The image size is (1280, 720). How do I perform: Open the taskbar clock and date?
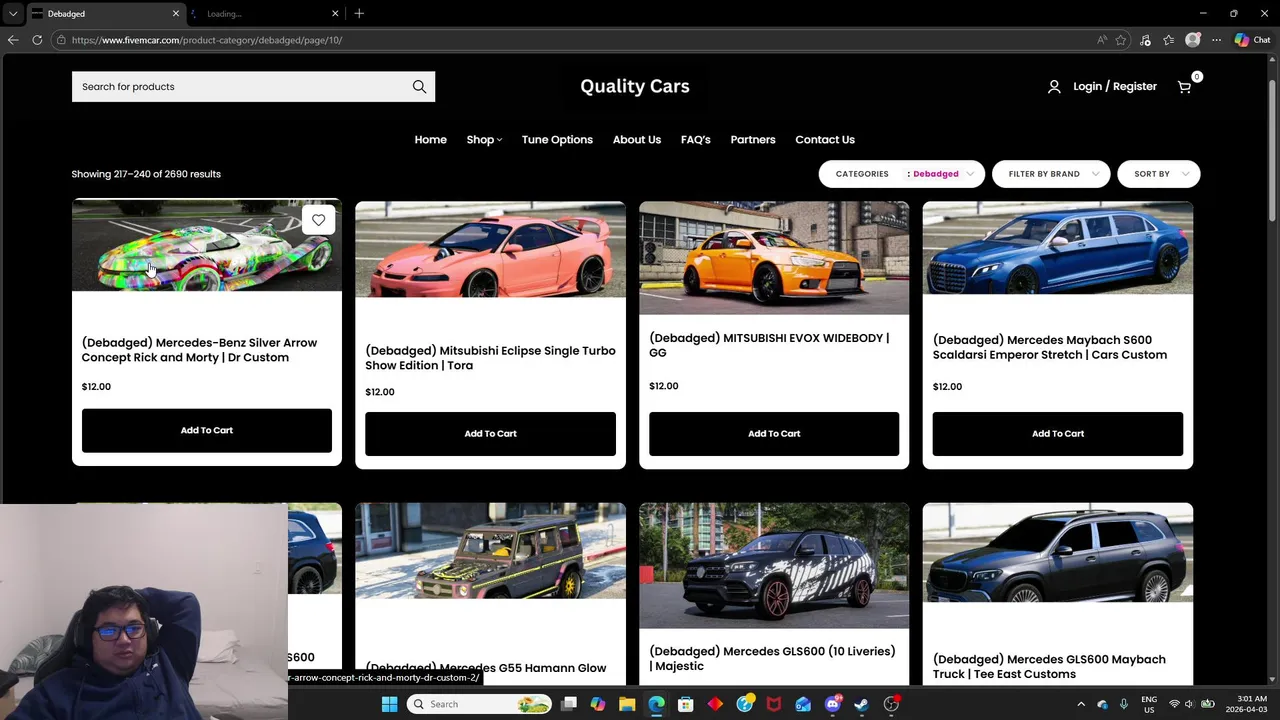click(1251, 704)
